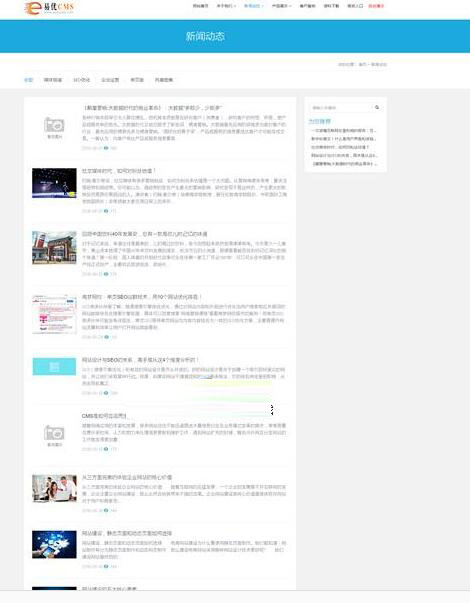Open 网站首页 in top navigation
Viewport: 470px width, 603px height.
200,6
